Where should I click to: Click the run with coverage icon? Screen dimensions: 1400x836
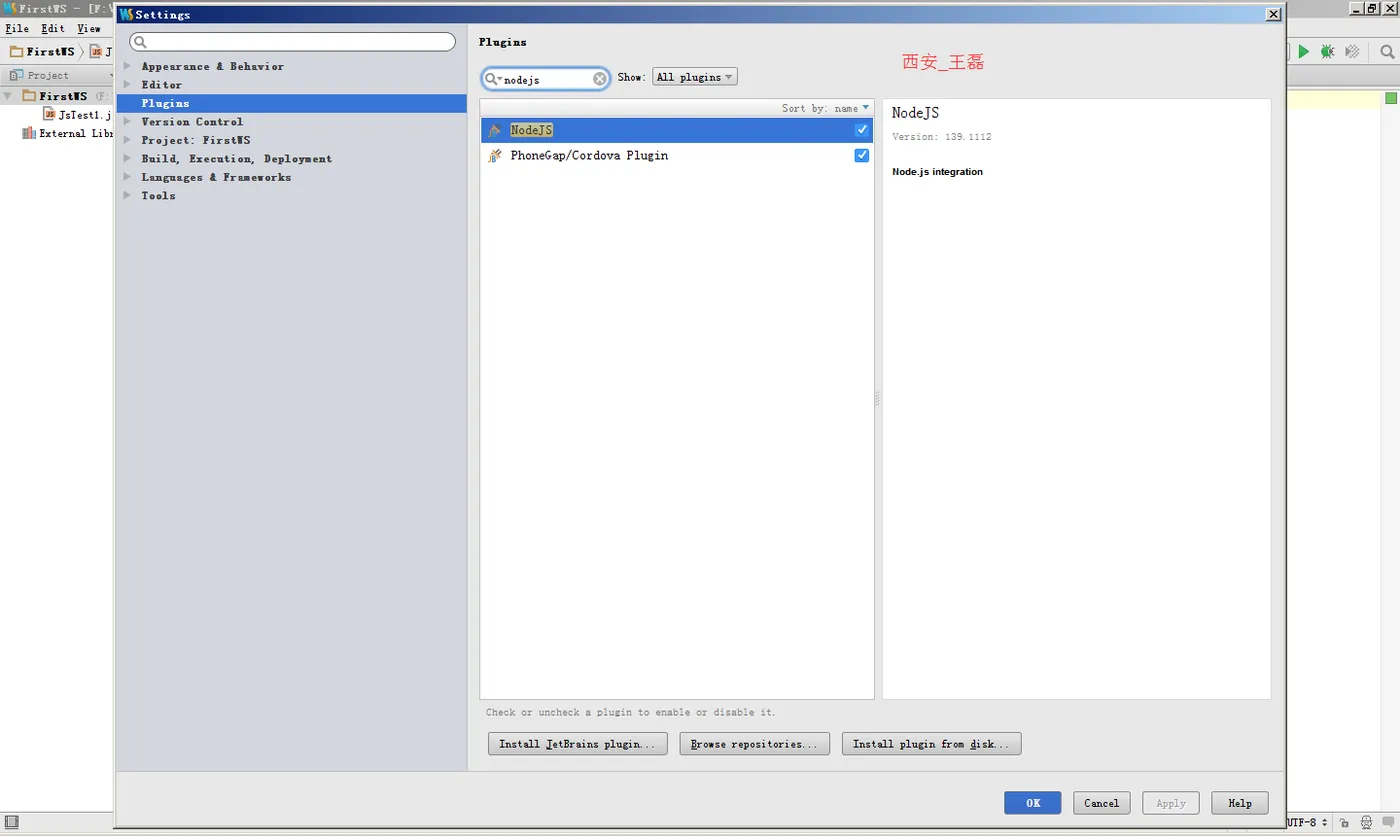click(x=1353, y=51)
